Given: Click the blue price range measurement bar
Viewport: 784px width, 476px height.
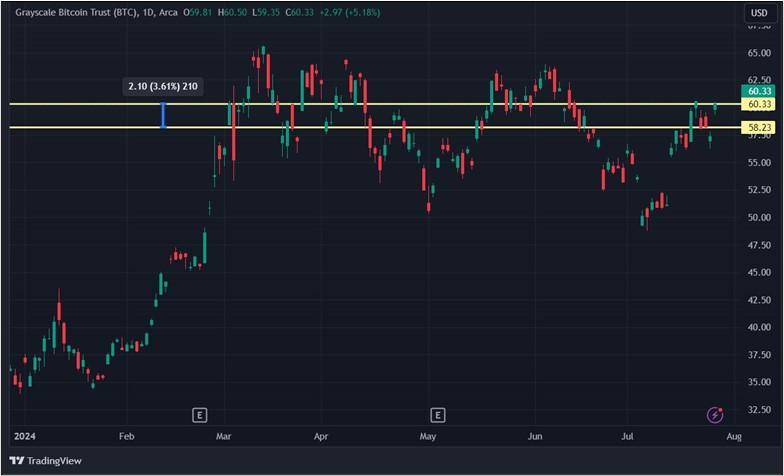Looking at the screenshot, I should point(163,116).
